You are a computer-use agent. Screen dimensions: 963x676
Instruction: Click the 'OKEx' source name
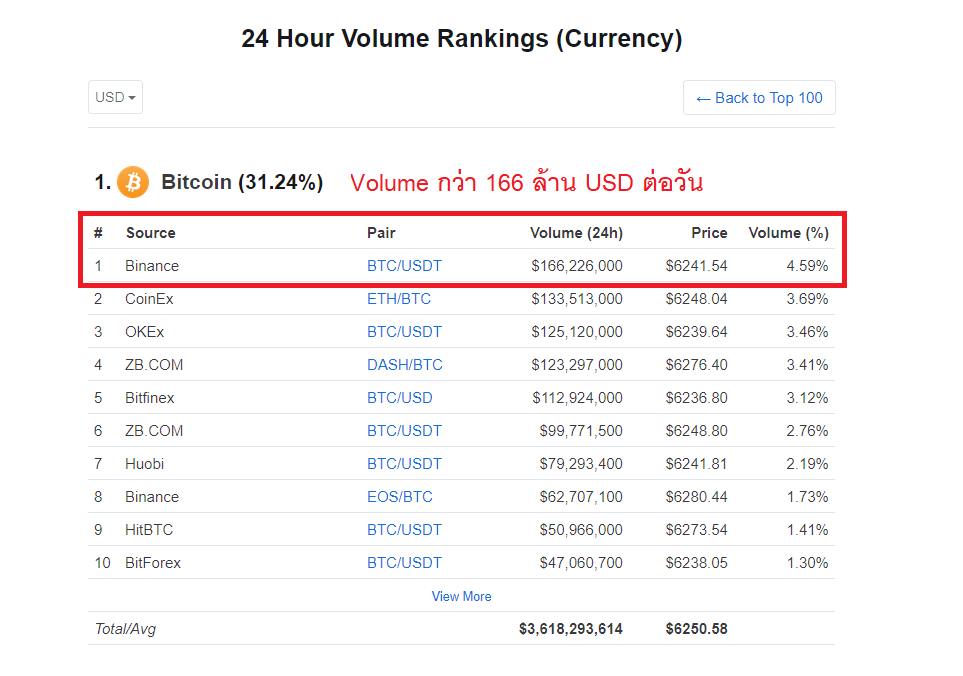[145, 332]
